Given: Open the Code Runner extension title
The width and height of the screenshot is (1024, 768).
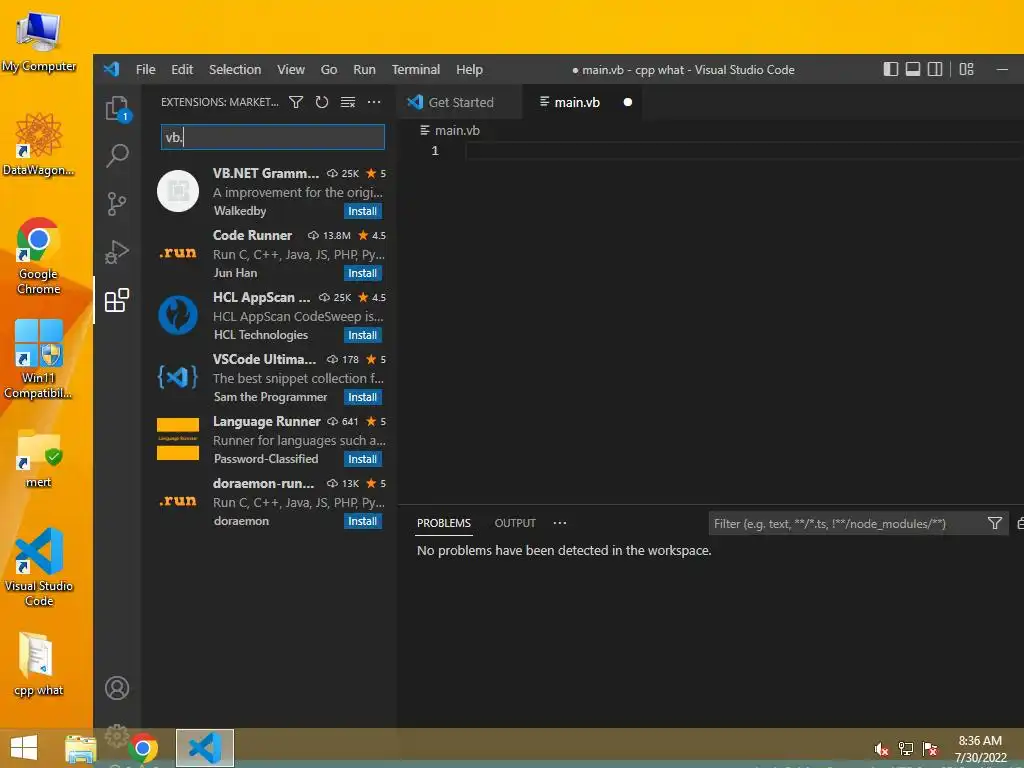Looking at the screenshot, I should pos(253,235).
